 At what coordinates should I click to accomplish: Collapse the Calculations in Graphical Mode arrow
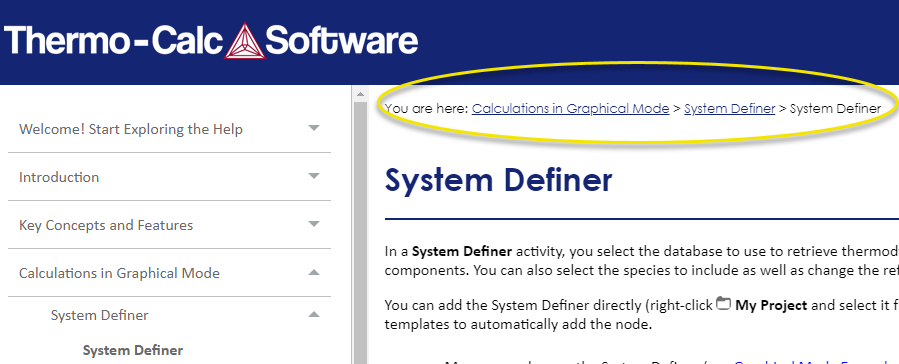[x=314, y=273]
